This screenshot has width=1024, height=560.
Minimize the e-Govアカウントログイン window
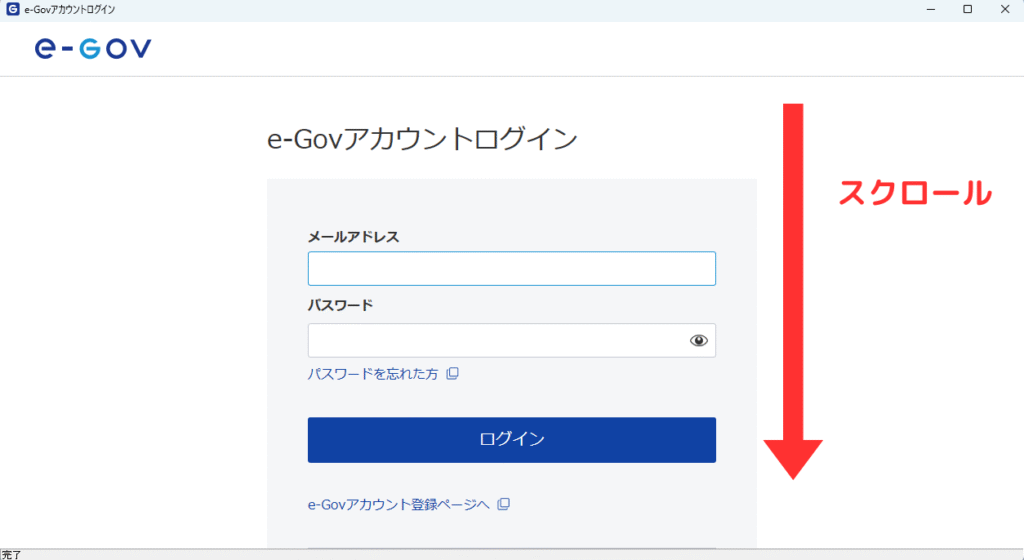pyautogui.click(x=931, y=10)
